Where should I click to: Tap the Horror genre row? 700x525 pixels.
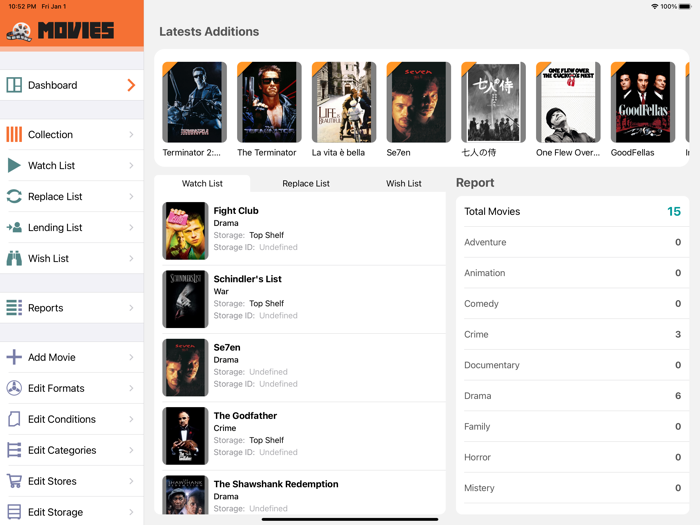(x=572, y=457)
